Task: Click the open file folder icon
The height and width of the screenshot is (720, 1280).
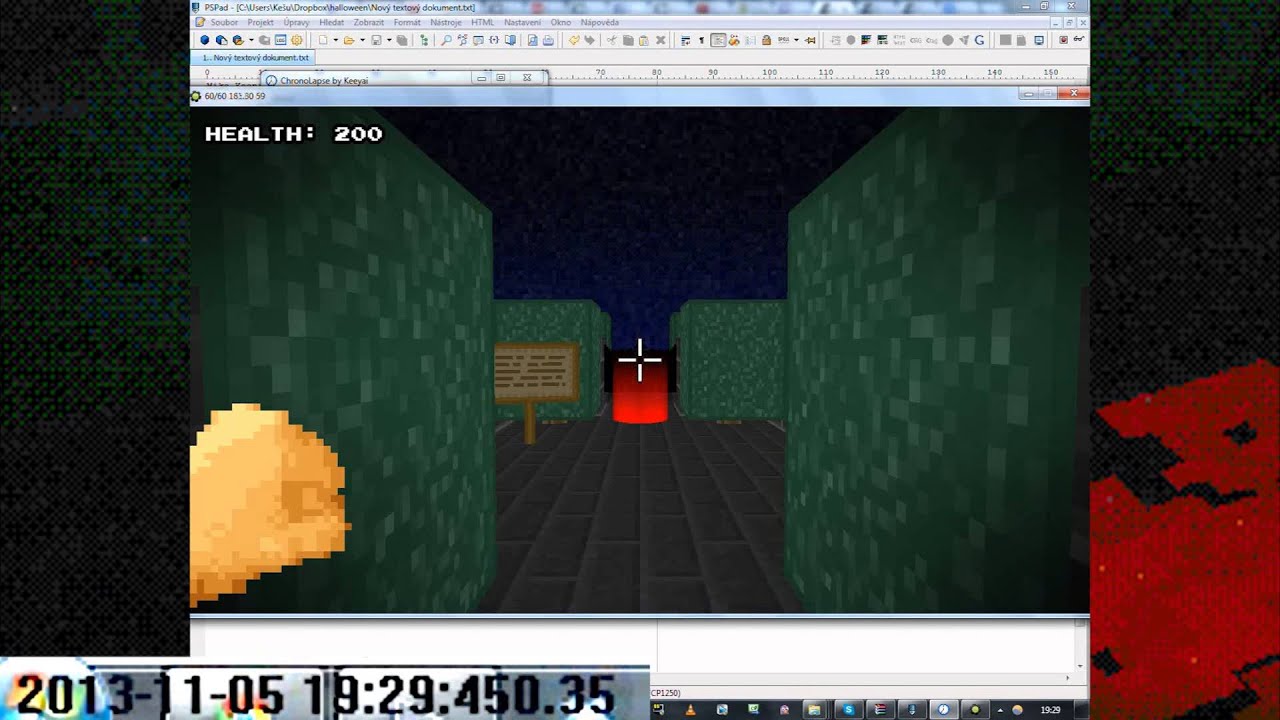Action: (348, 40)
